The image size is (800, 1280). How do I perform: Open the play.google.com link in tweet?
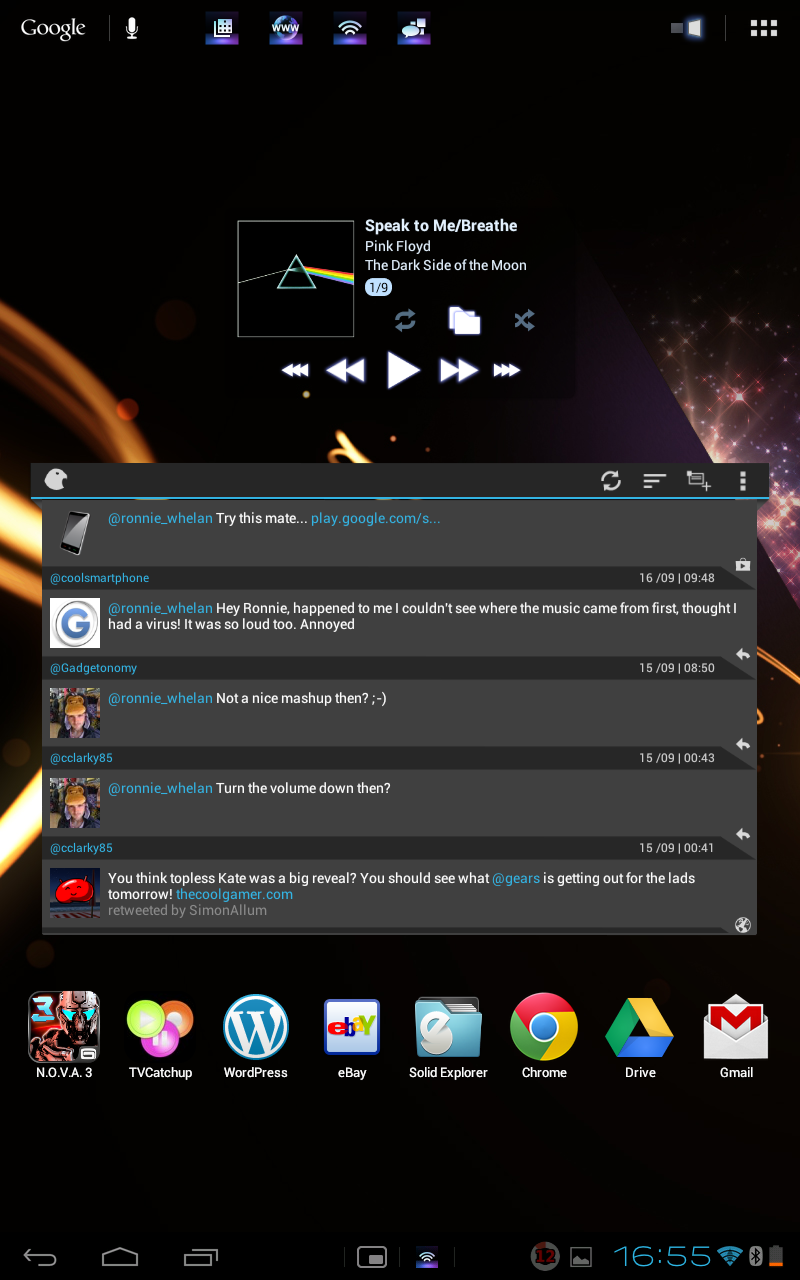click(376, 518)
